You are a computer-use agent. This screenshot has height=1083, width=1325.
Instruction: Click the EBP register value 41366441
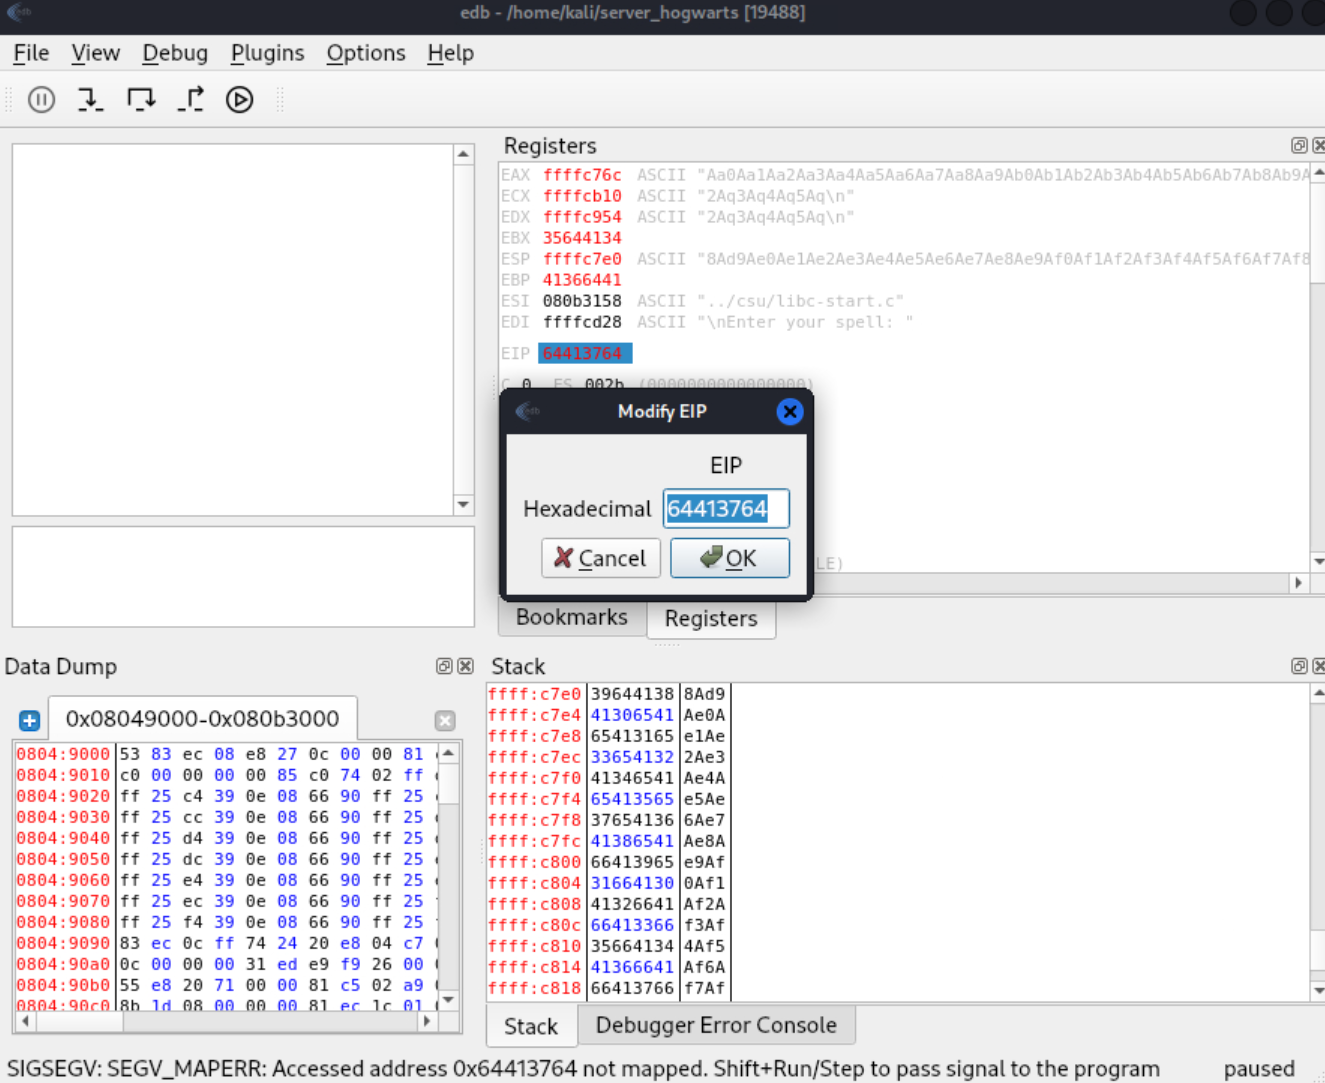(582, 280)
